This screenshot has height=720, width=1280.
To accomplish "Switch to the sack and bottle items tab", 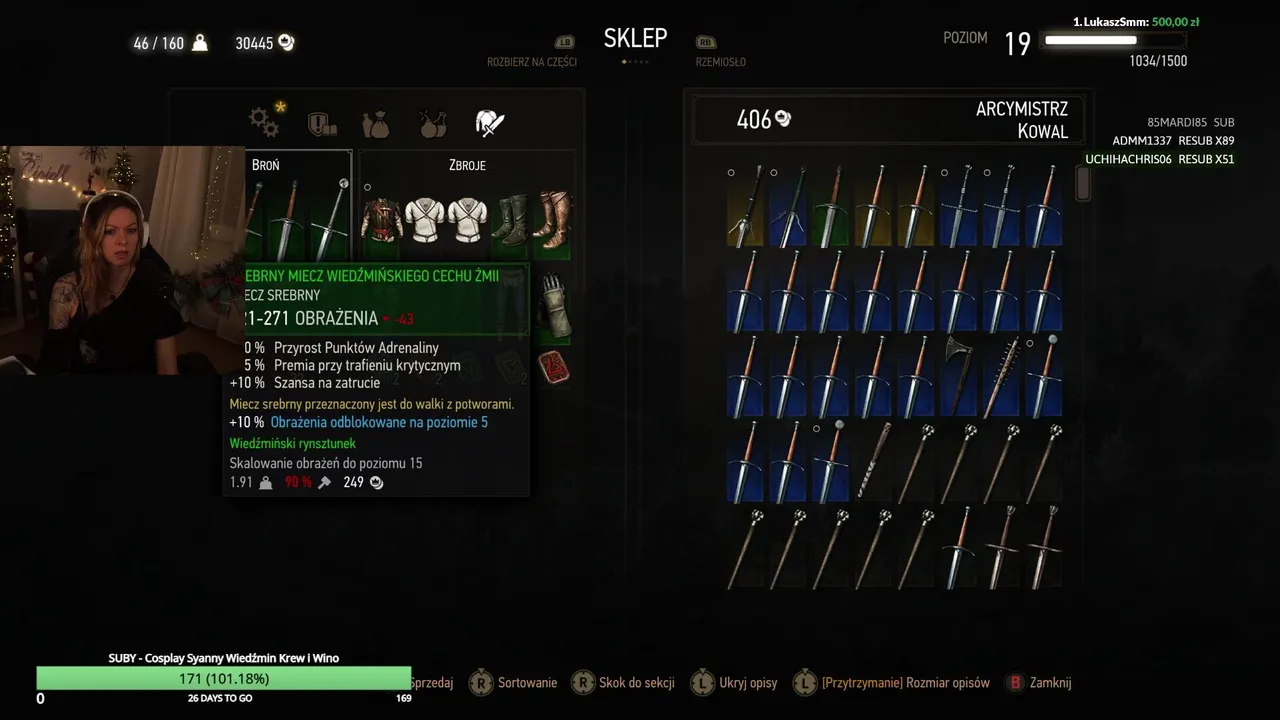I will [376, 123].
